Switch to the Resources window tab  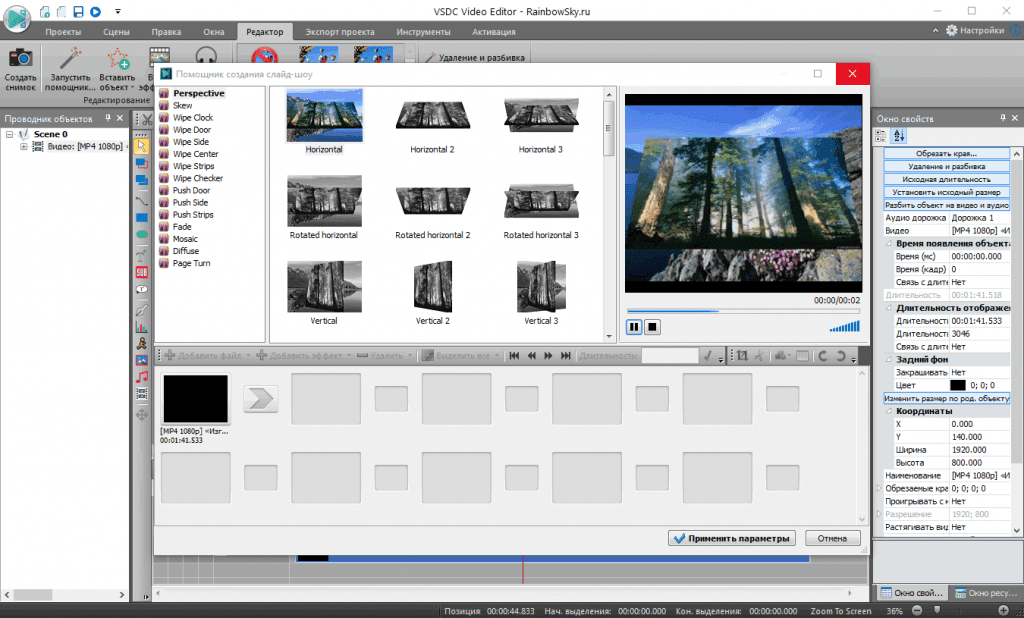[986, 593]
